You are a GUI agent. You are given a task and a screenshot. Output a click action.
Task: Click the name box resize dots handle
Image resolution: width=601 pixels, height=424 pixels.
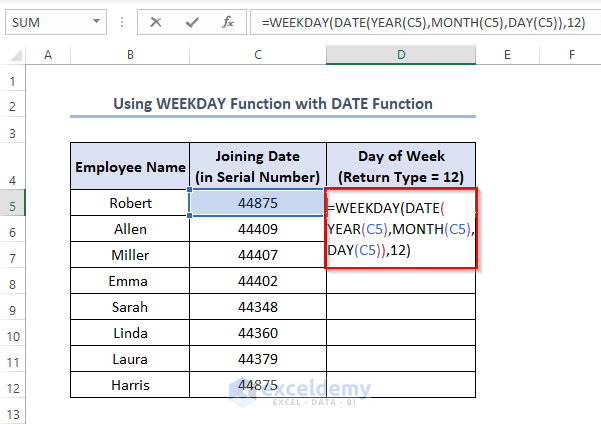pyautogui.click(x=123, y=21)
